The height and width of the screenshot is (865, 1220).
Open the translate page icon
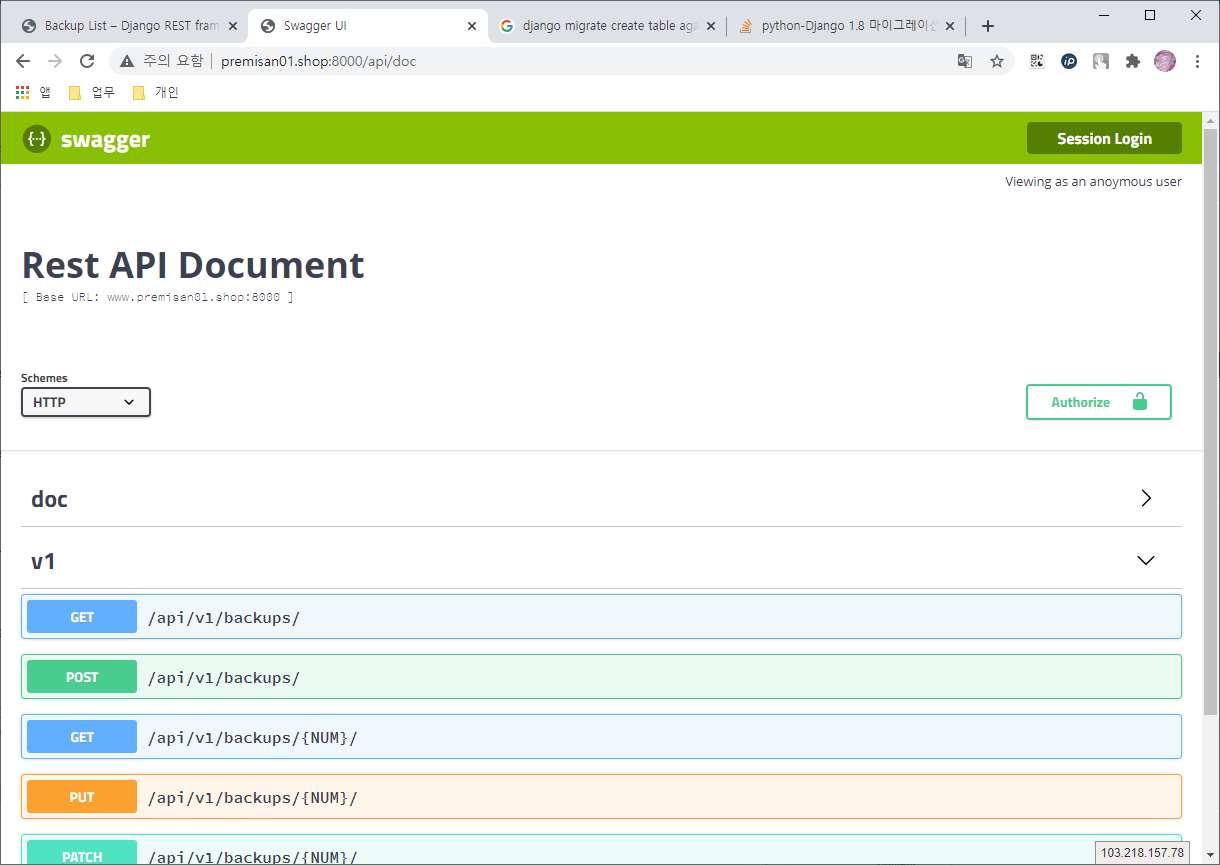coord(965,61)
